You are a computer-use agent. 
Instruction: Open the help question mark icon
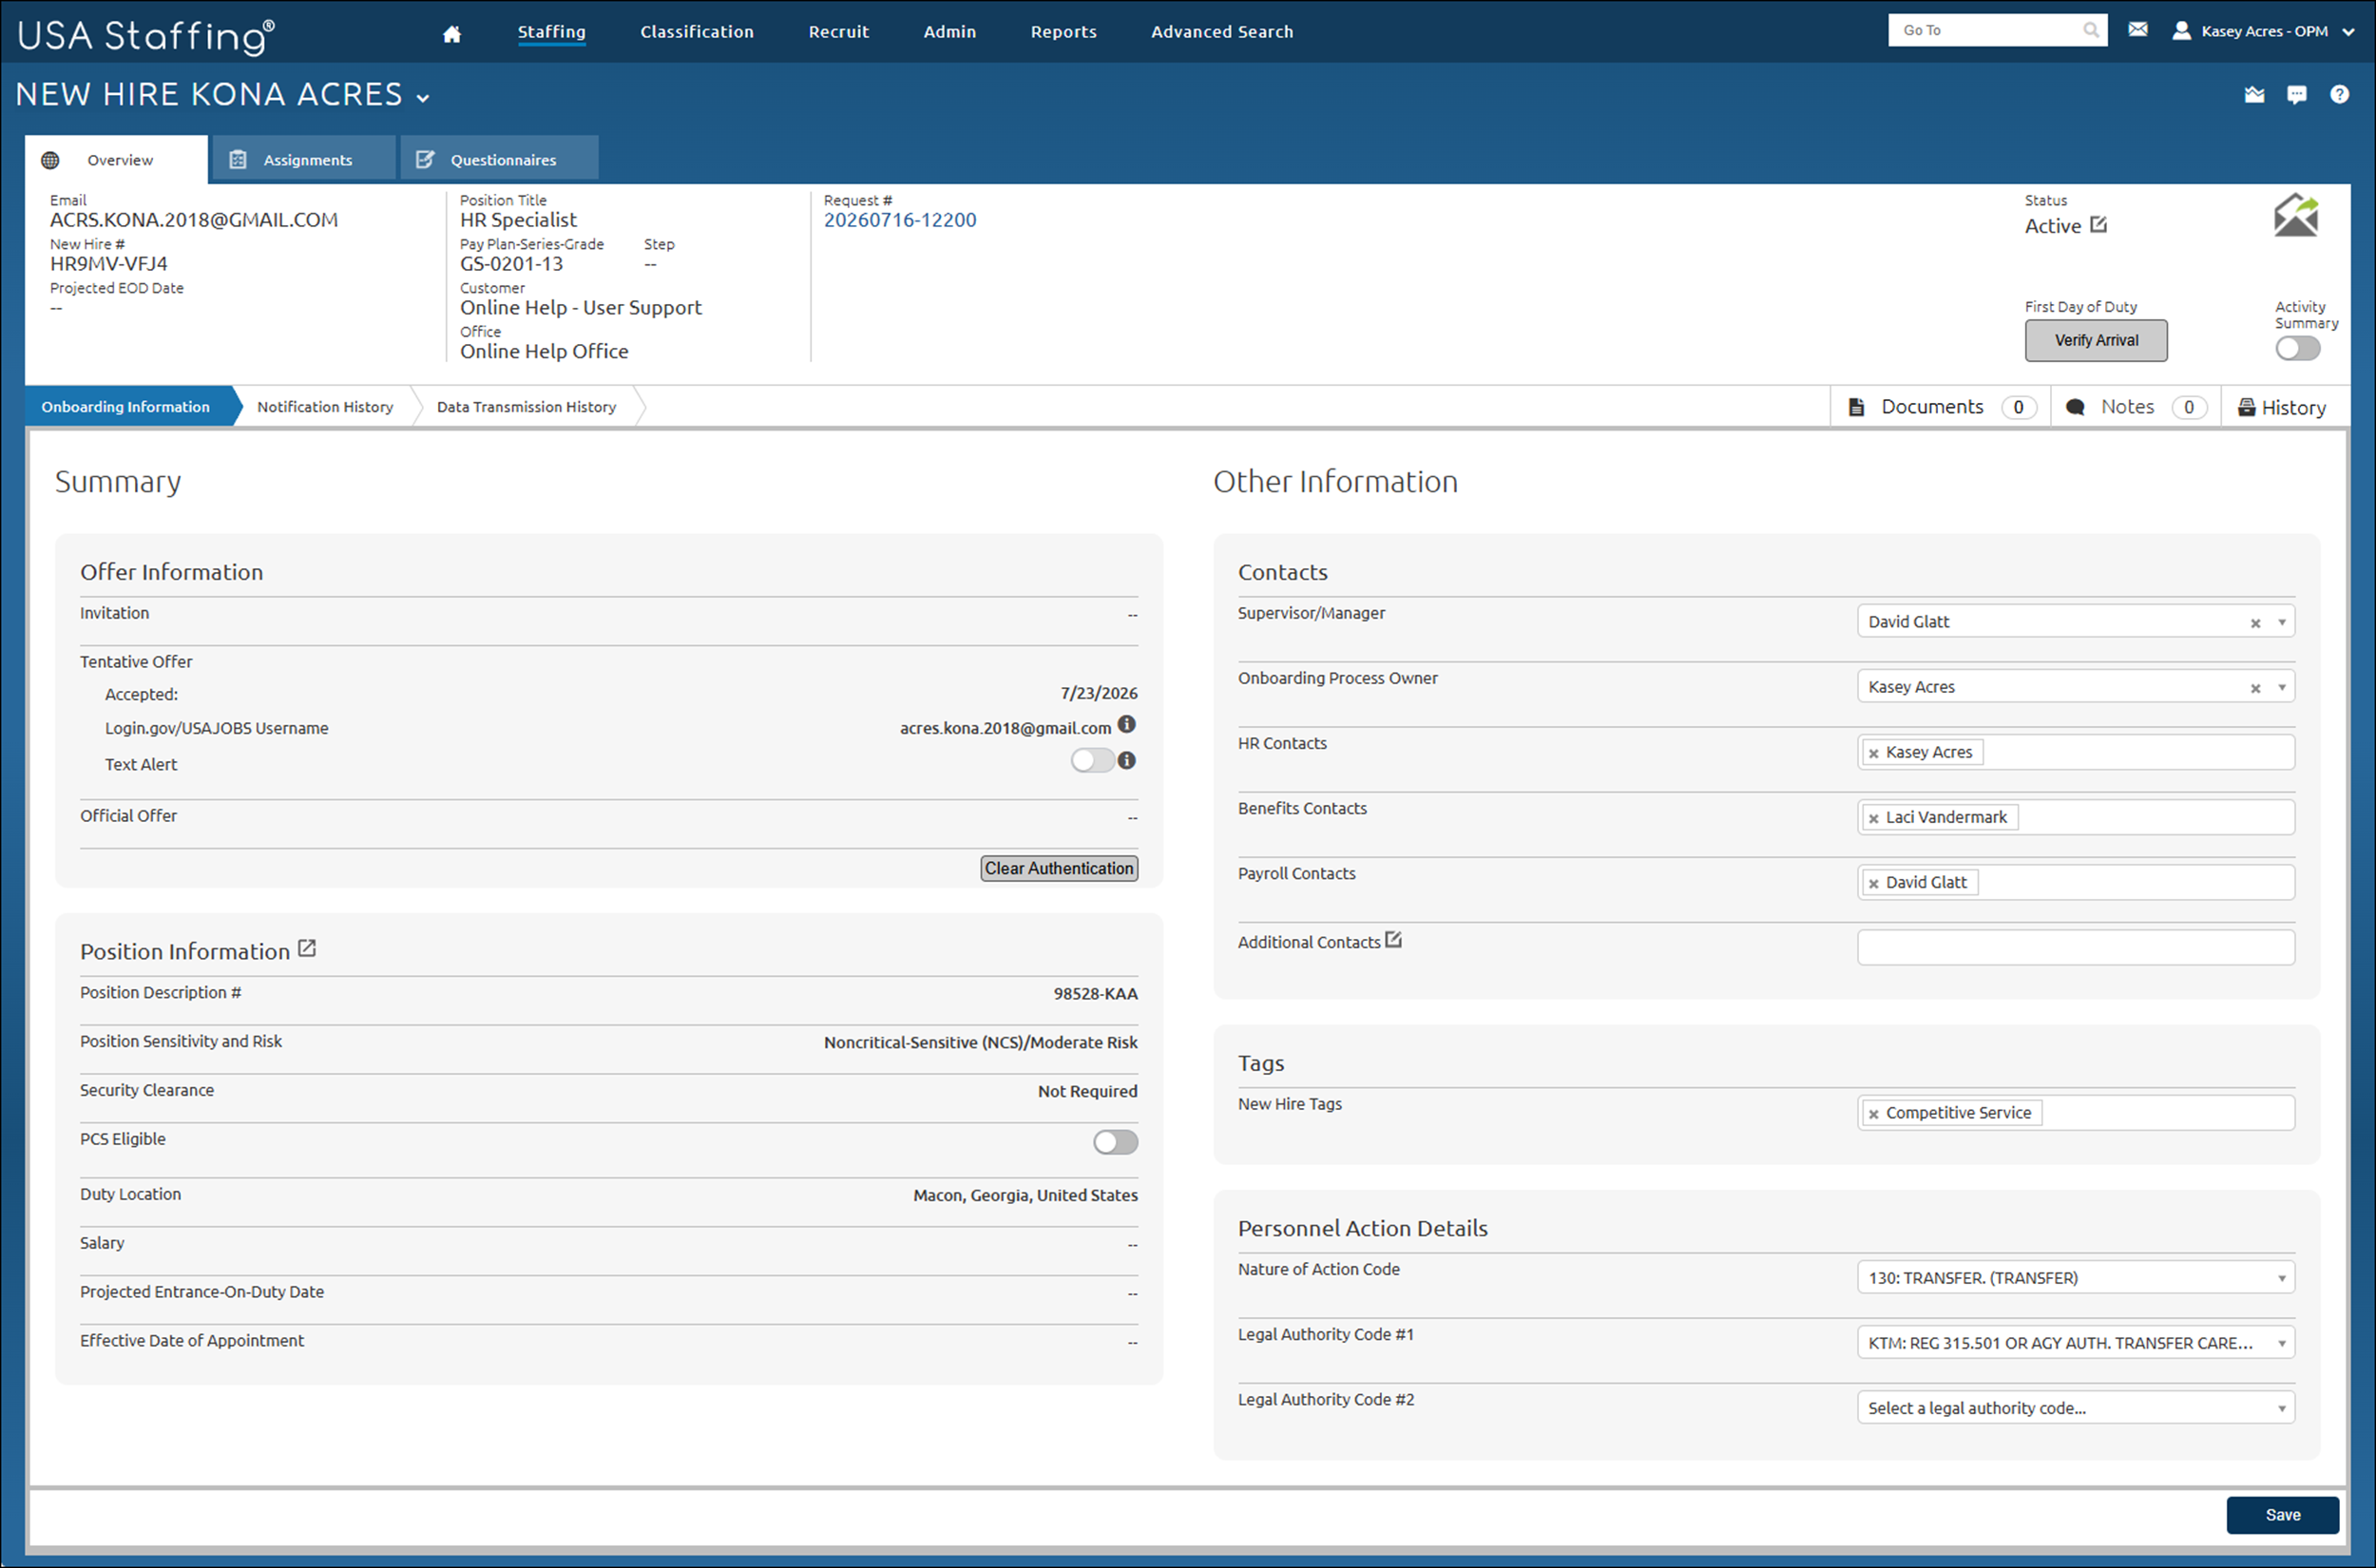(2339, 94)
